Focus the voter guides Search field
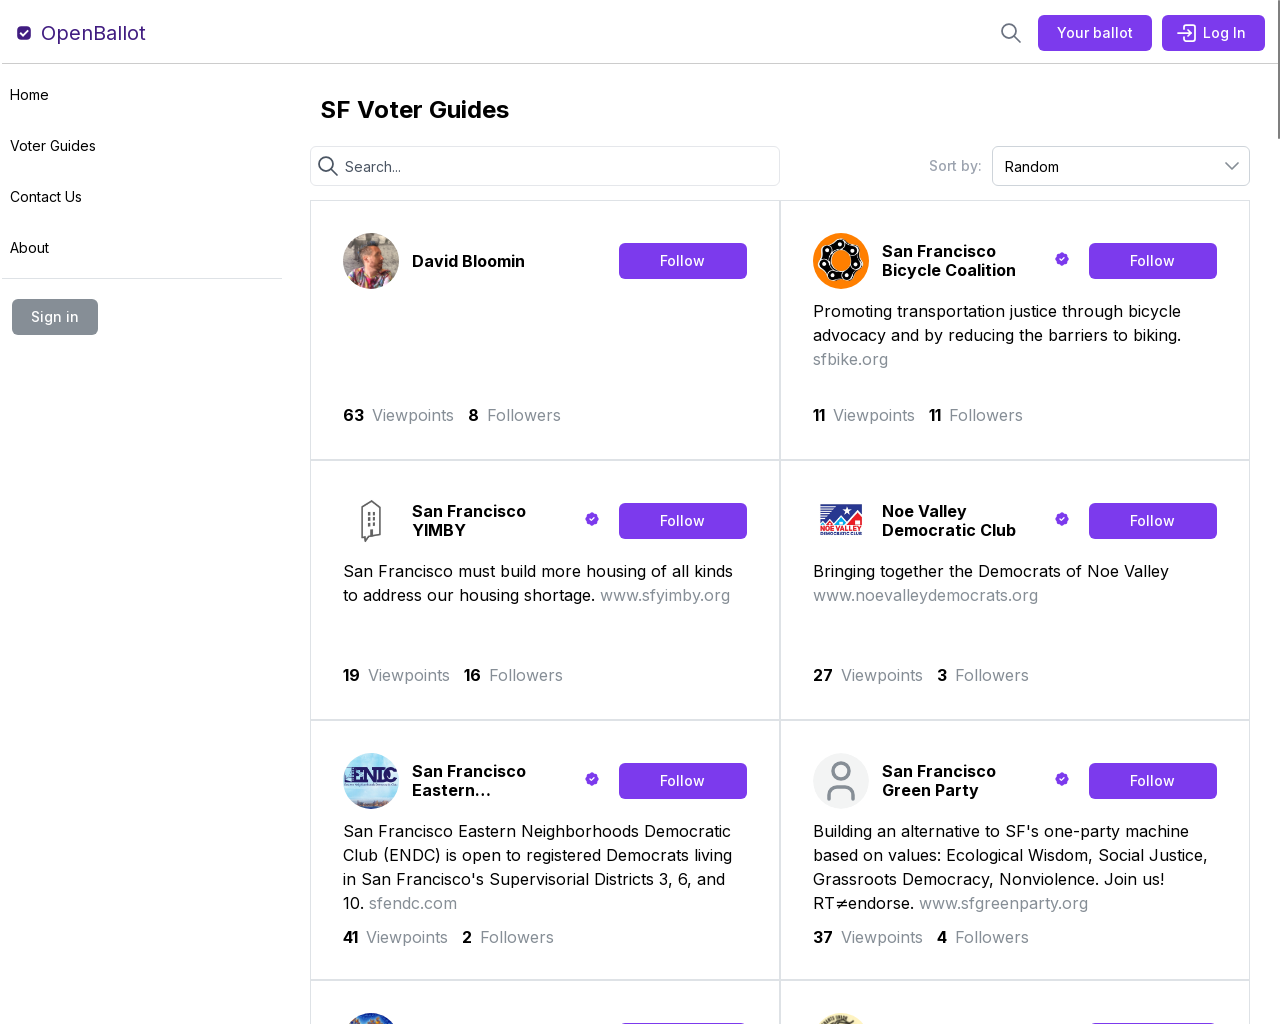 (545, 166)
